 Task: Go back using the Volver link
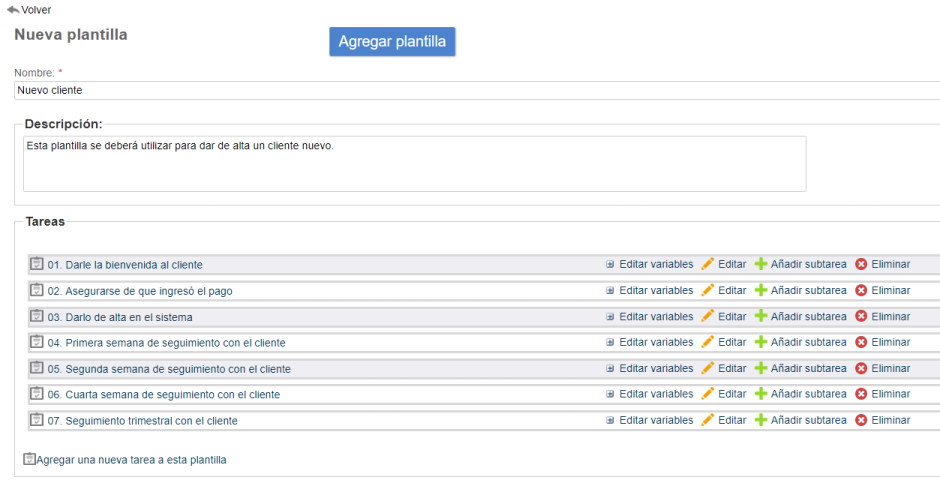[x=36, y=10]
